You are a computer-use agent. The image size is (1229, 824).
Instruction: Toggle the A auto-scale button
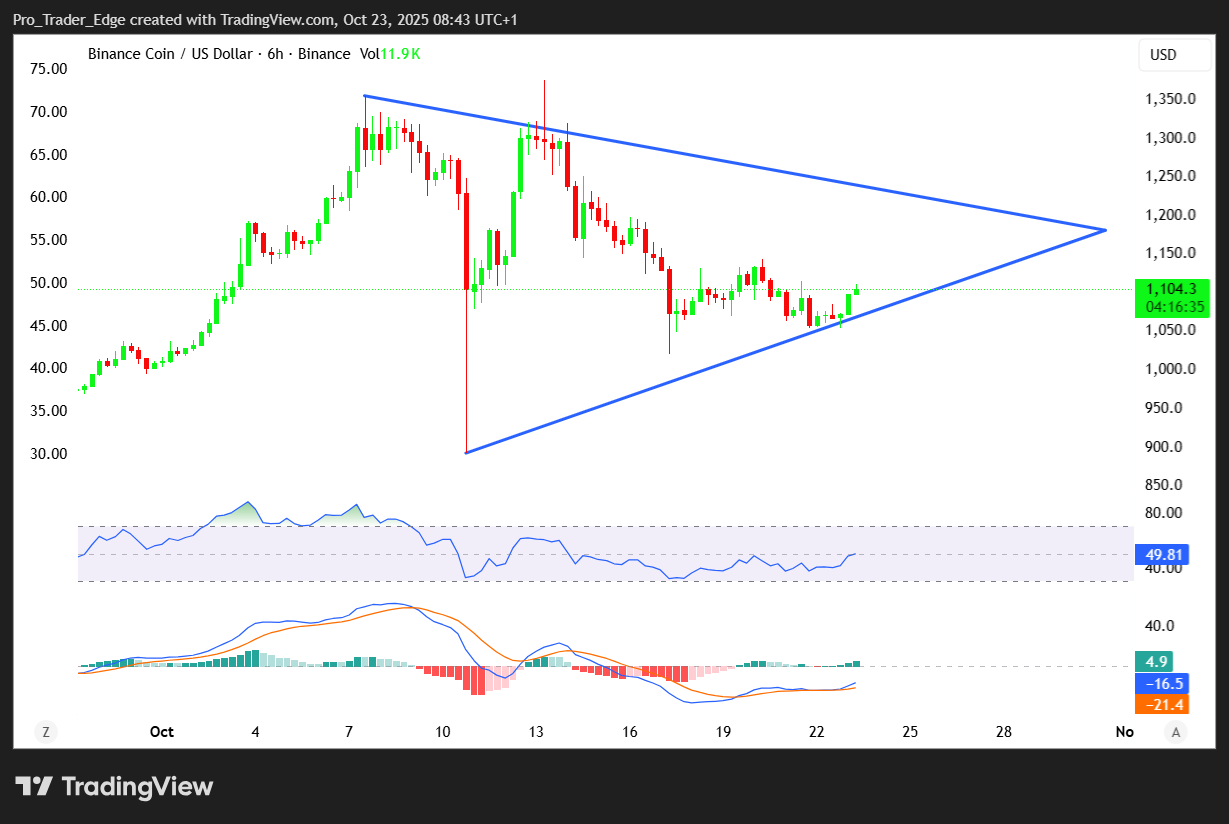(x=1177, y=732)
